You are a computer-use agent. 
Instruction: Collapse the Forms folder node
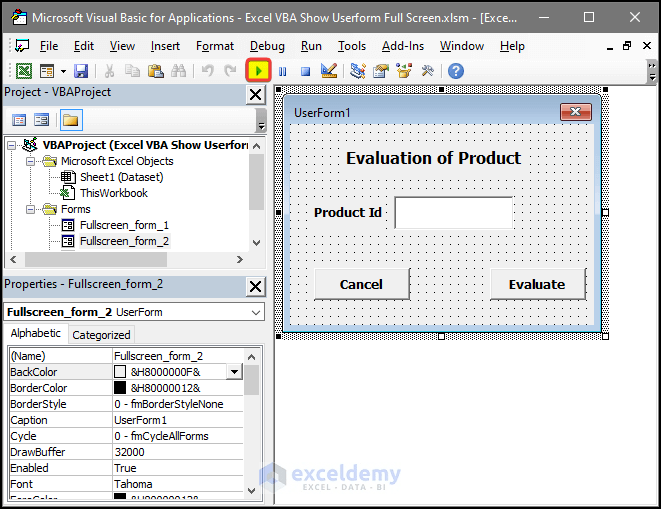pos(30,210)
